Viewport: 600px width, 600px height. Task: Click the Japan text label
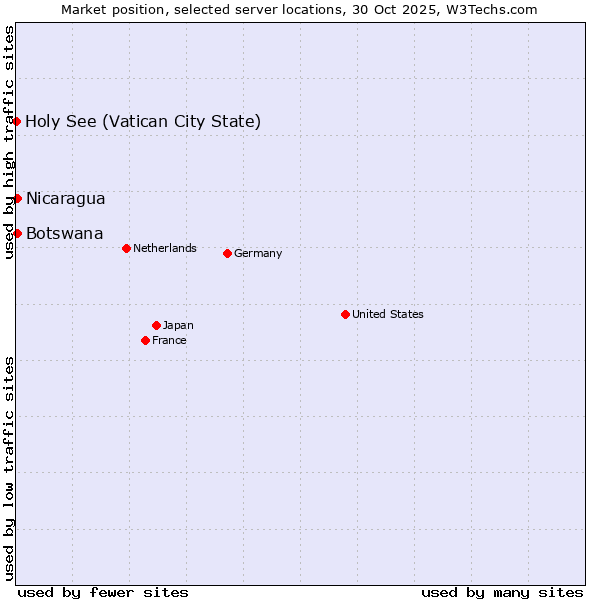(178, 325)
